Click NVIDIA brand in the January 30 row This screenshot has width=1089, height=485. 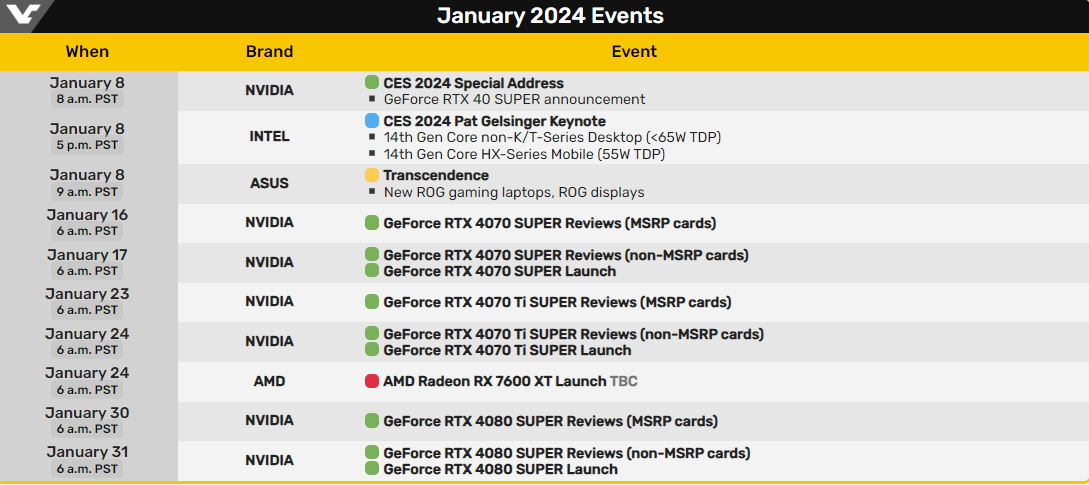coord(269,420)
